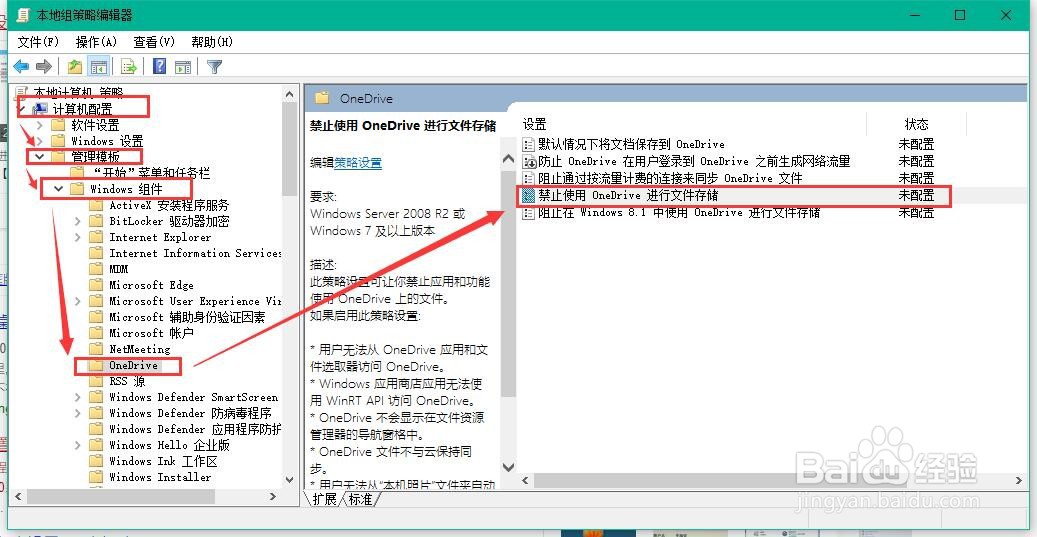Click the Microsoft 帐户 folder icon

click(x=97, y=333)
